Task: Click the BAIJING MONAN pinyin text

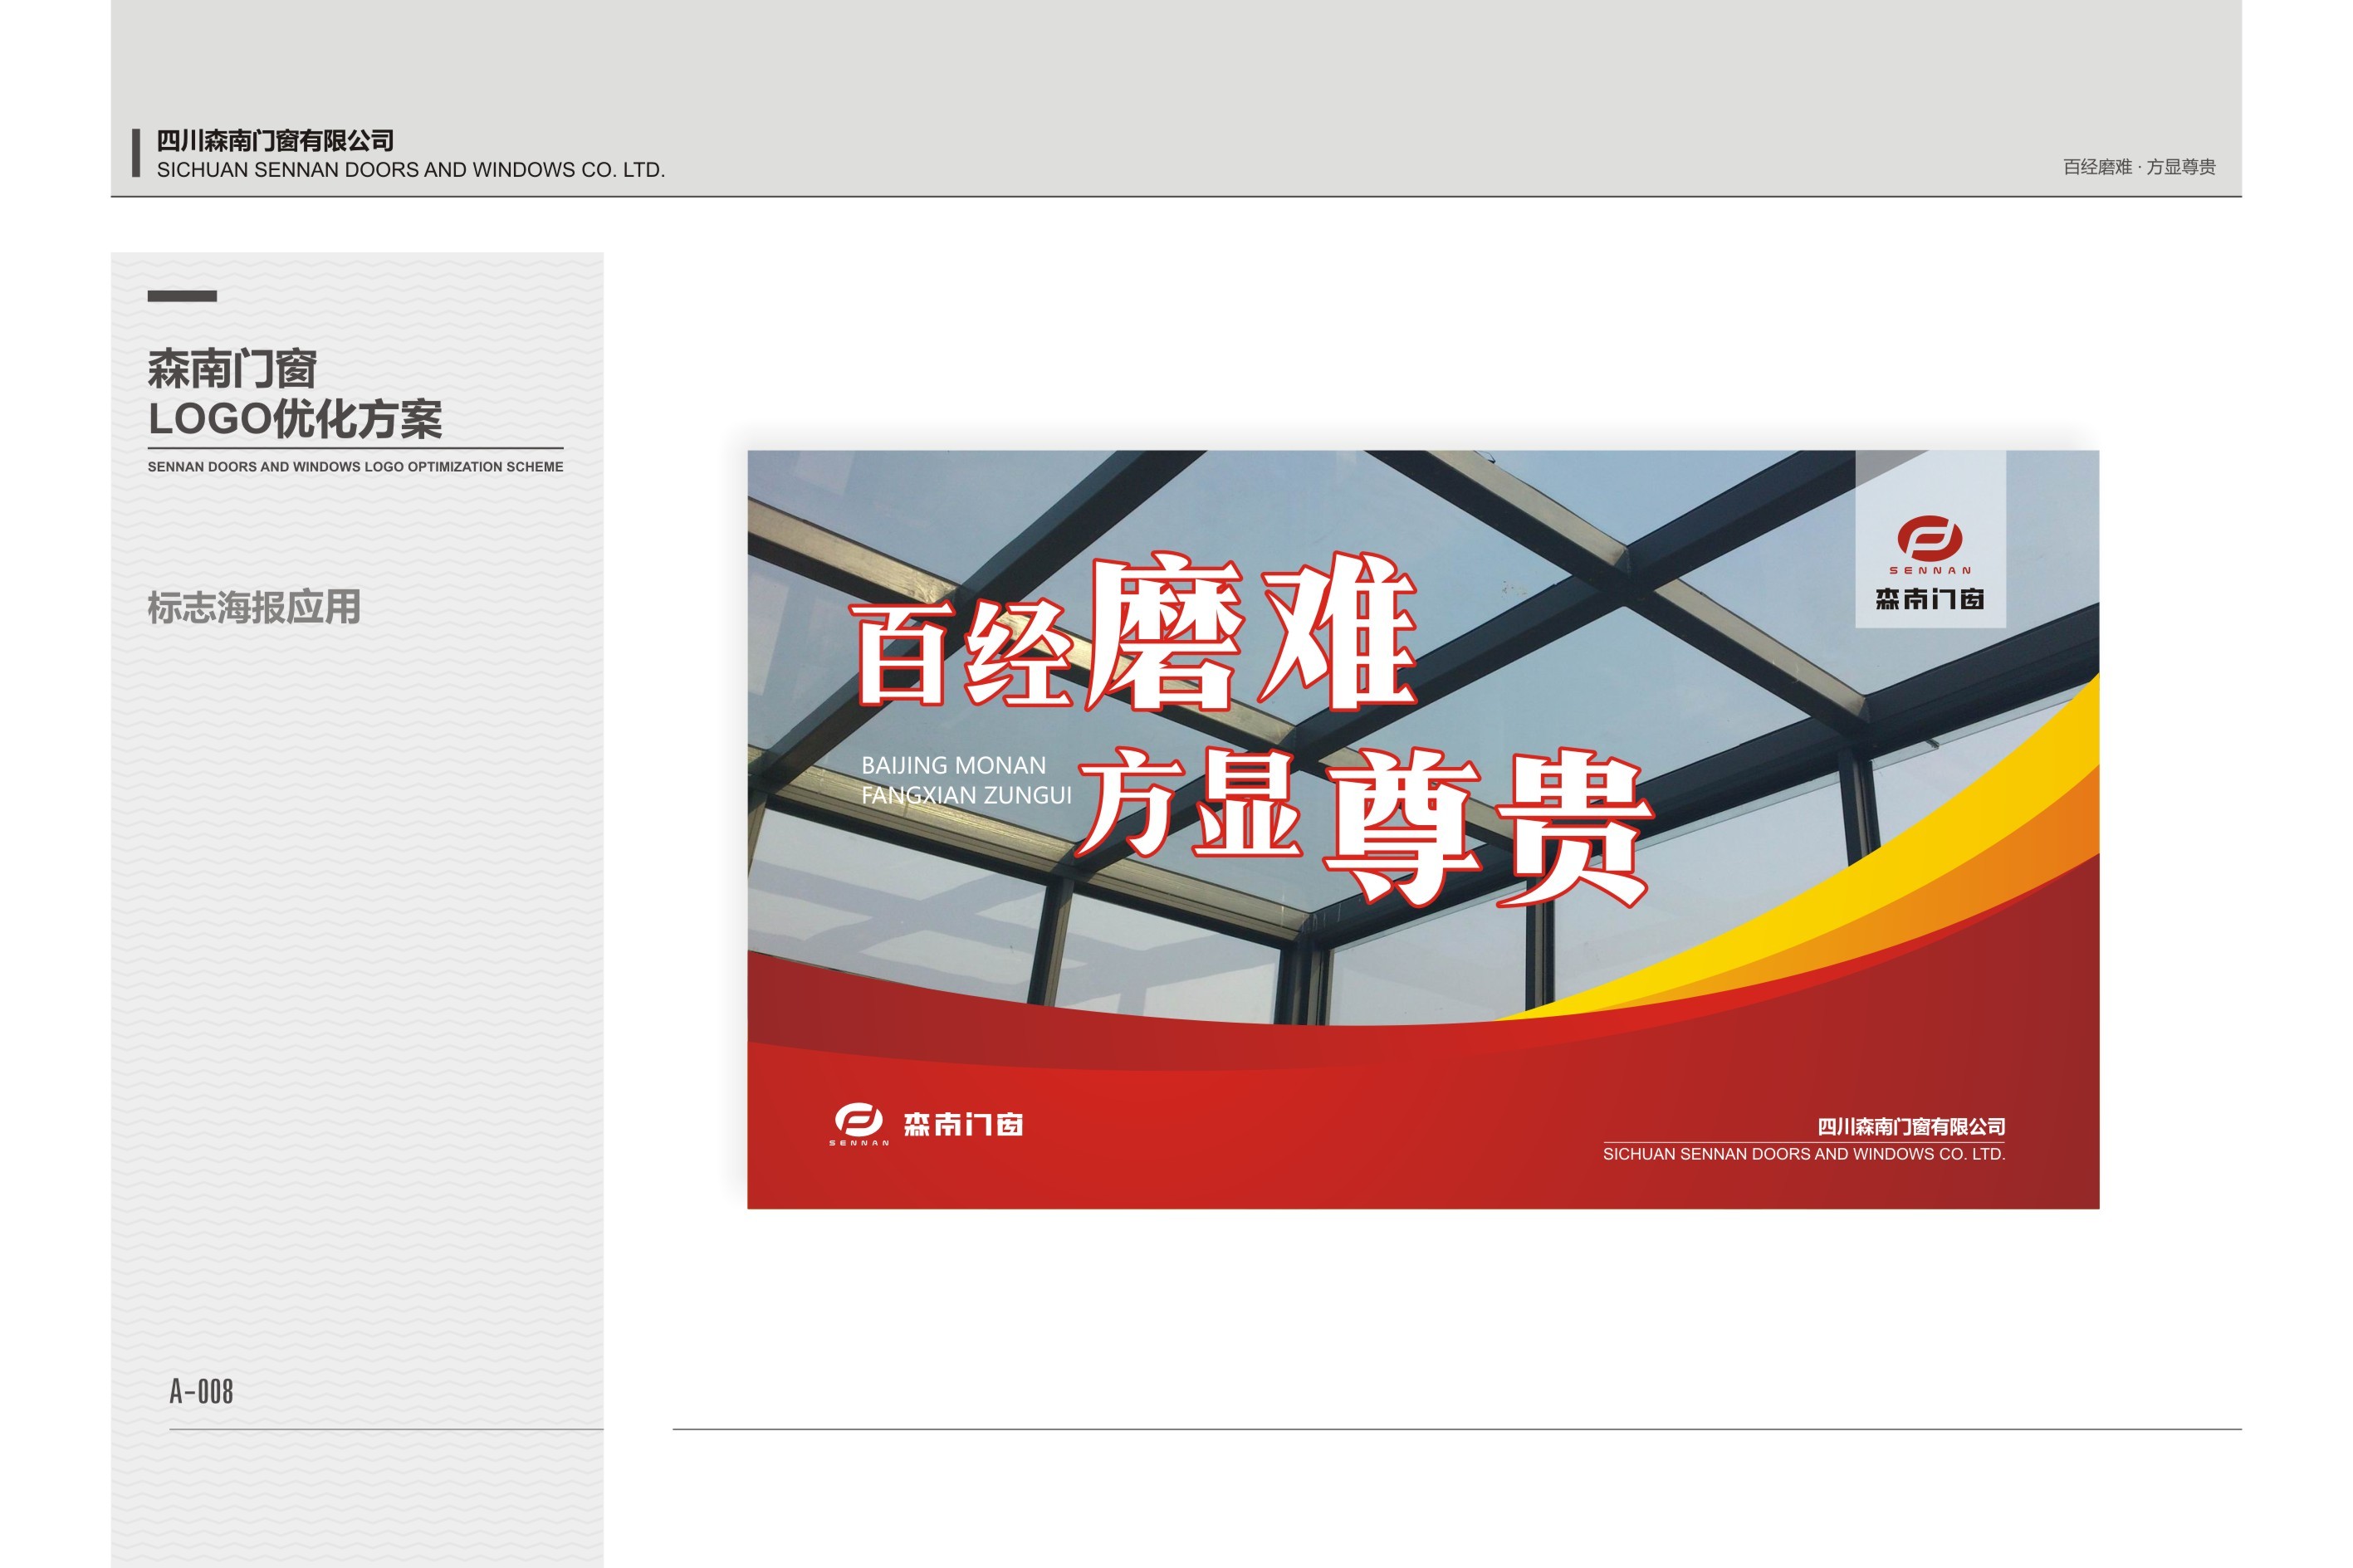Action: coord(953,765)
